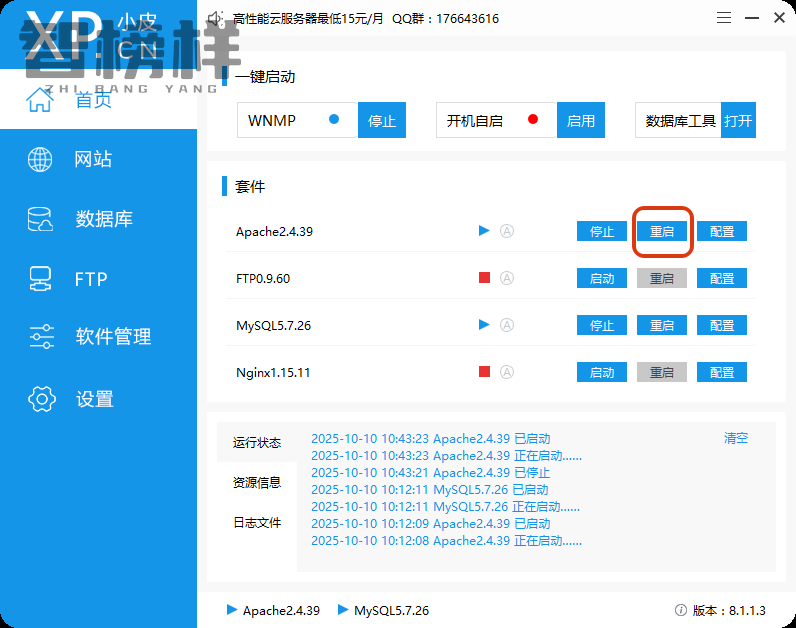Open the 数据库 section in sidebar
Viewport: 796px width, 628px height.
[x=98, y=219]
